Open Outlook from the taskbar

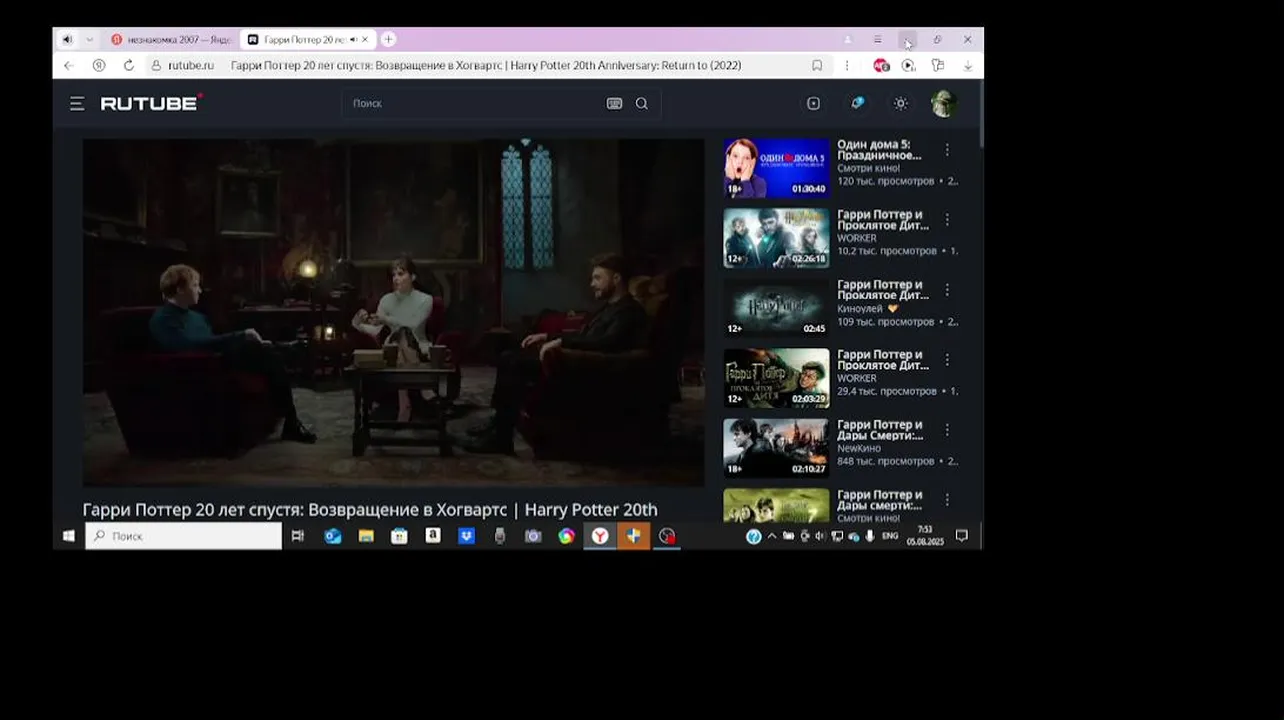point(333,536)
